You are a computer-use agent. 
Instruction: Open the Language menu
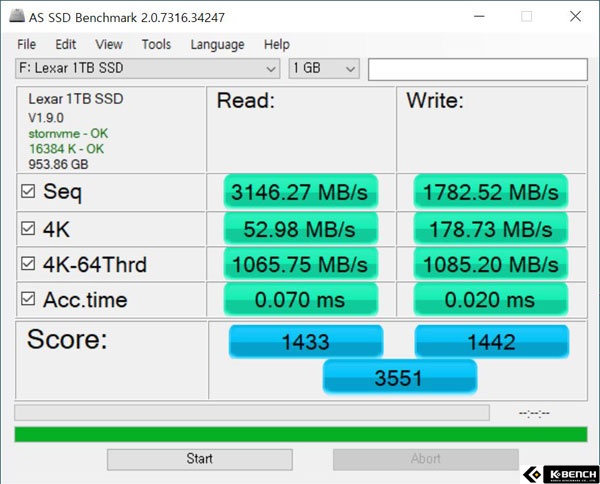[217, 44]
